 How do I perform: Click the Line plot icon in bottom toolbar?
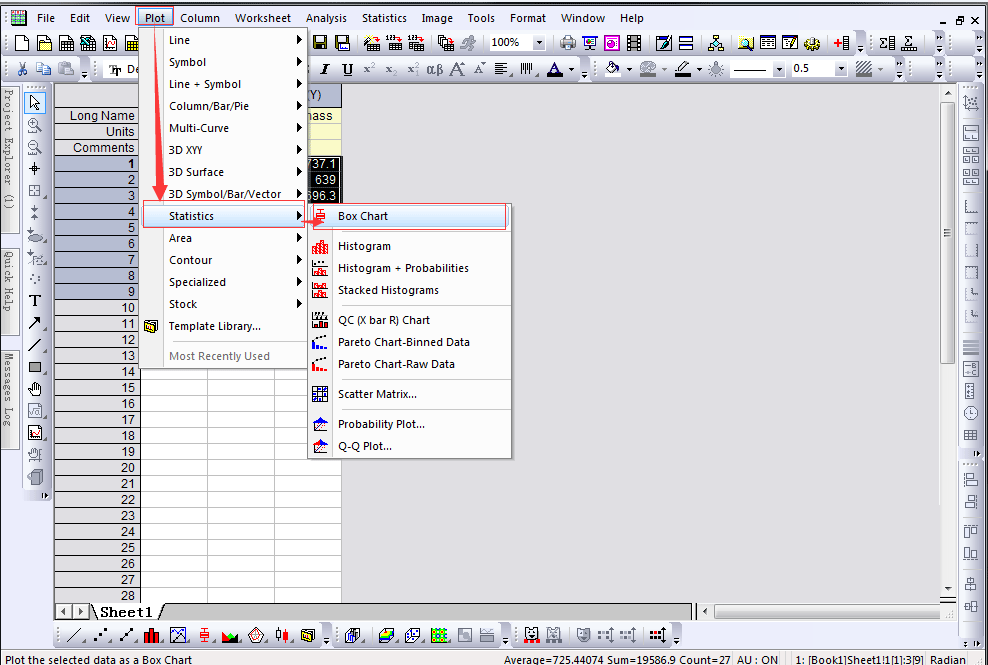click(x=73, y=635)
